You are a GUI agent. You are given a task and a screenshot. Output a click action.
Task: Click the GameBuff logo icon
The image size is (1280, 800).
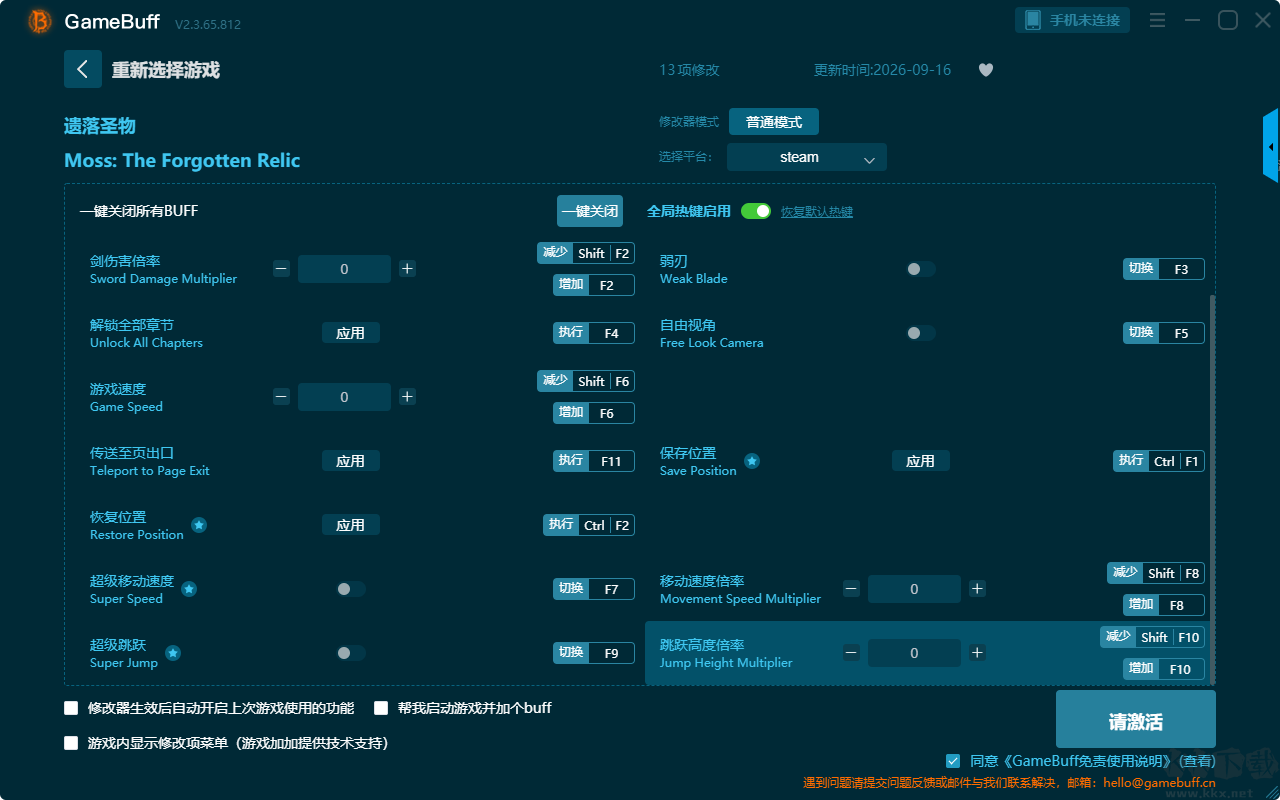point(40,21)
